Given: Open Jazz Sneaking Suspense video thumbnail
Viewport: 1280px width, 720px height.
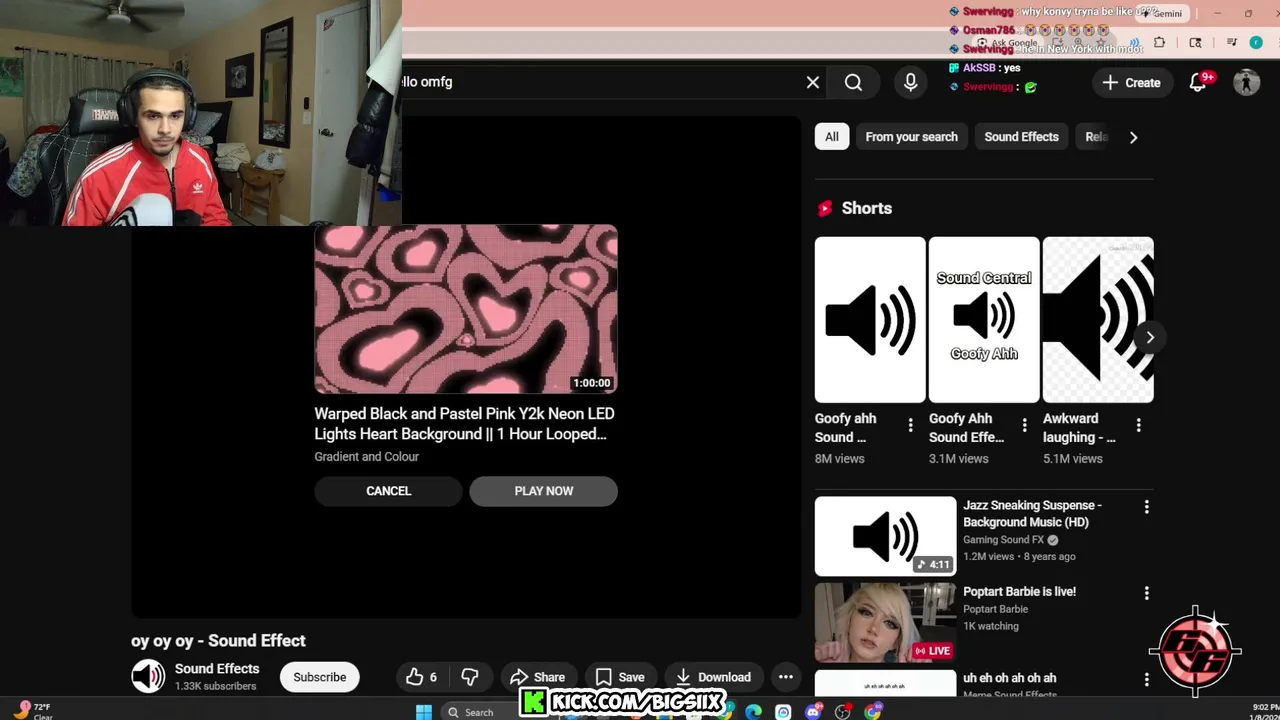Looking at the screenshot, I should [885, 536].
